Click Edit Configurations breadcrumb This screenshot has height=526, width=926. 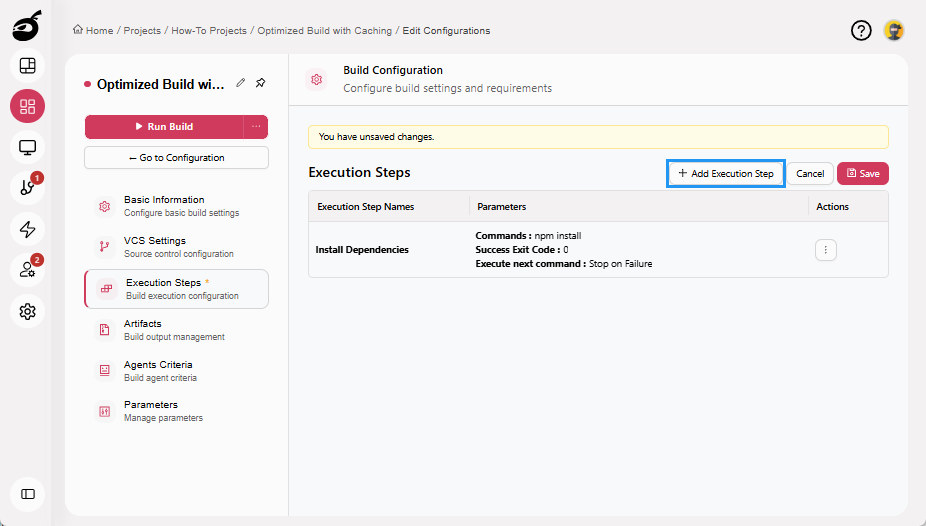pos(446,31)
